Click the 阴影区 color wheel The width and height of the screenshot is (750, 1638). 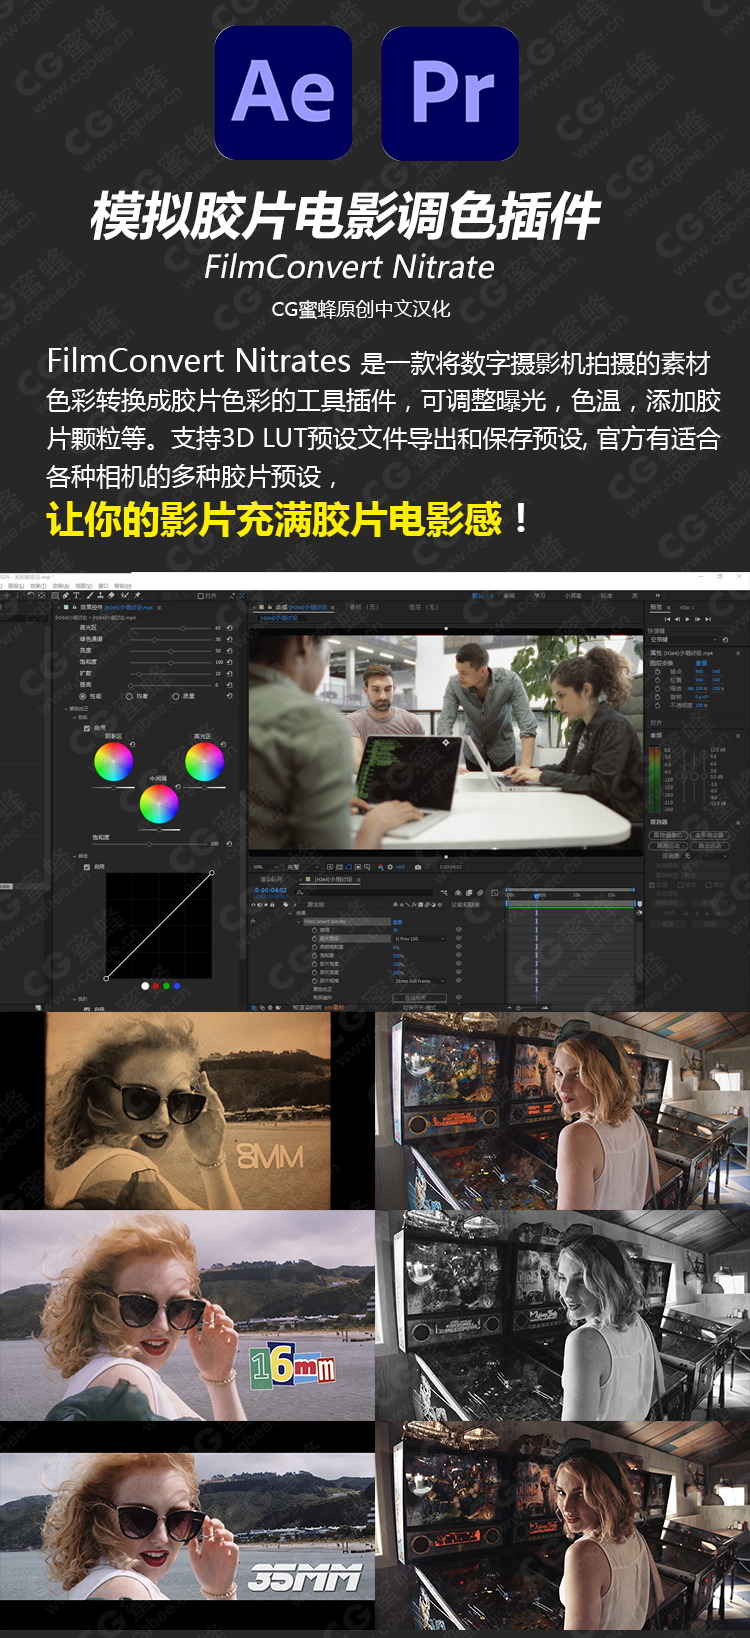(113, 761)
